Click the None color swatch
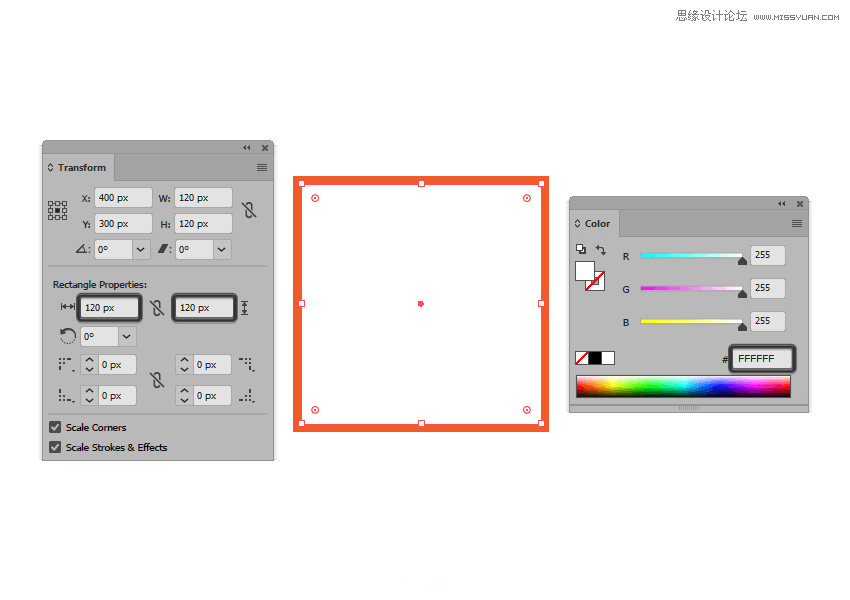Viewport: 850px width, 600px height. (582, 358)
